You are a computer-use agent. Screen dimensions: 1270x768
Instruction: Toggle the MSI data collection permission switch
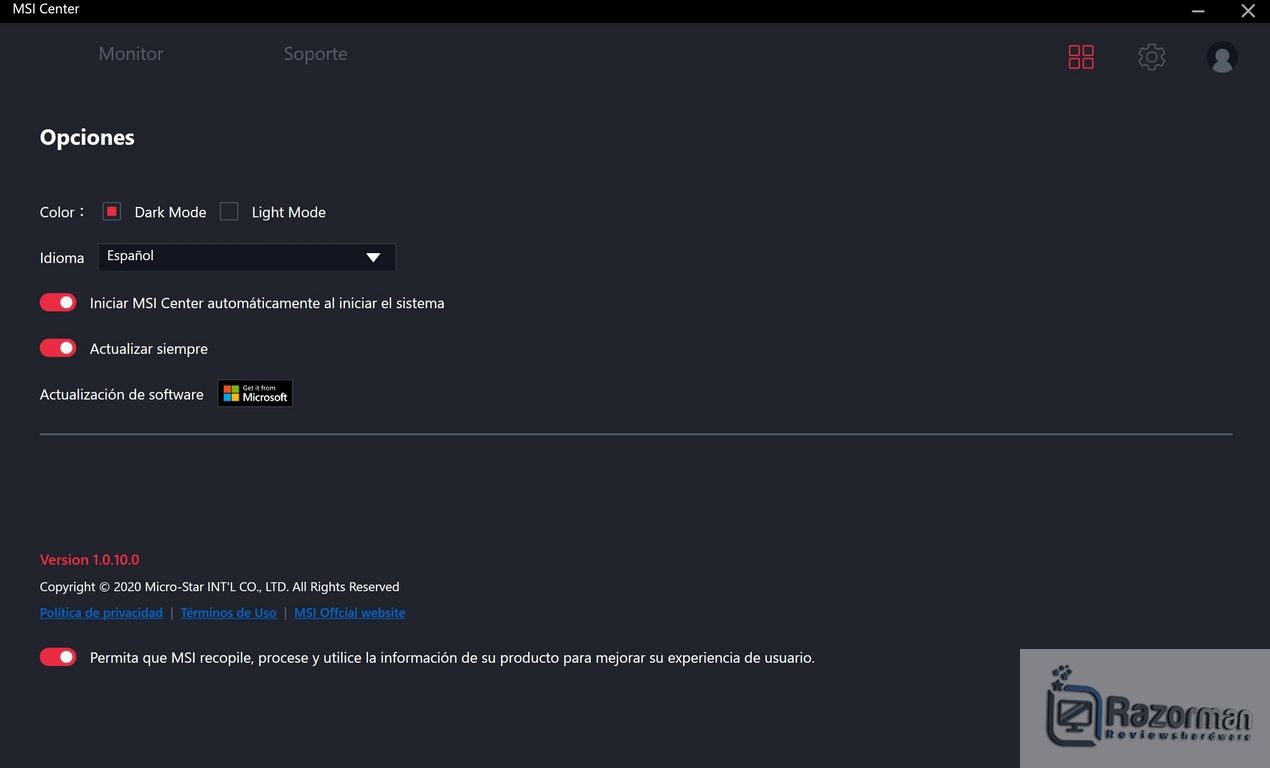tap(58, 657)
